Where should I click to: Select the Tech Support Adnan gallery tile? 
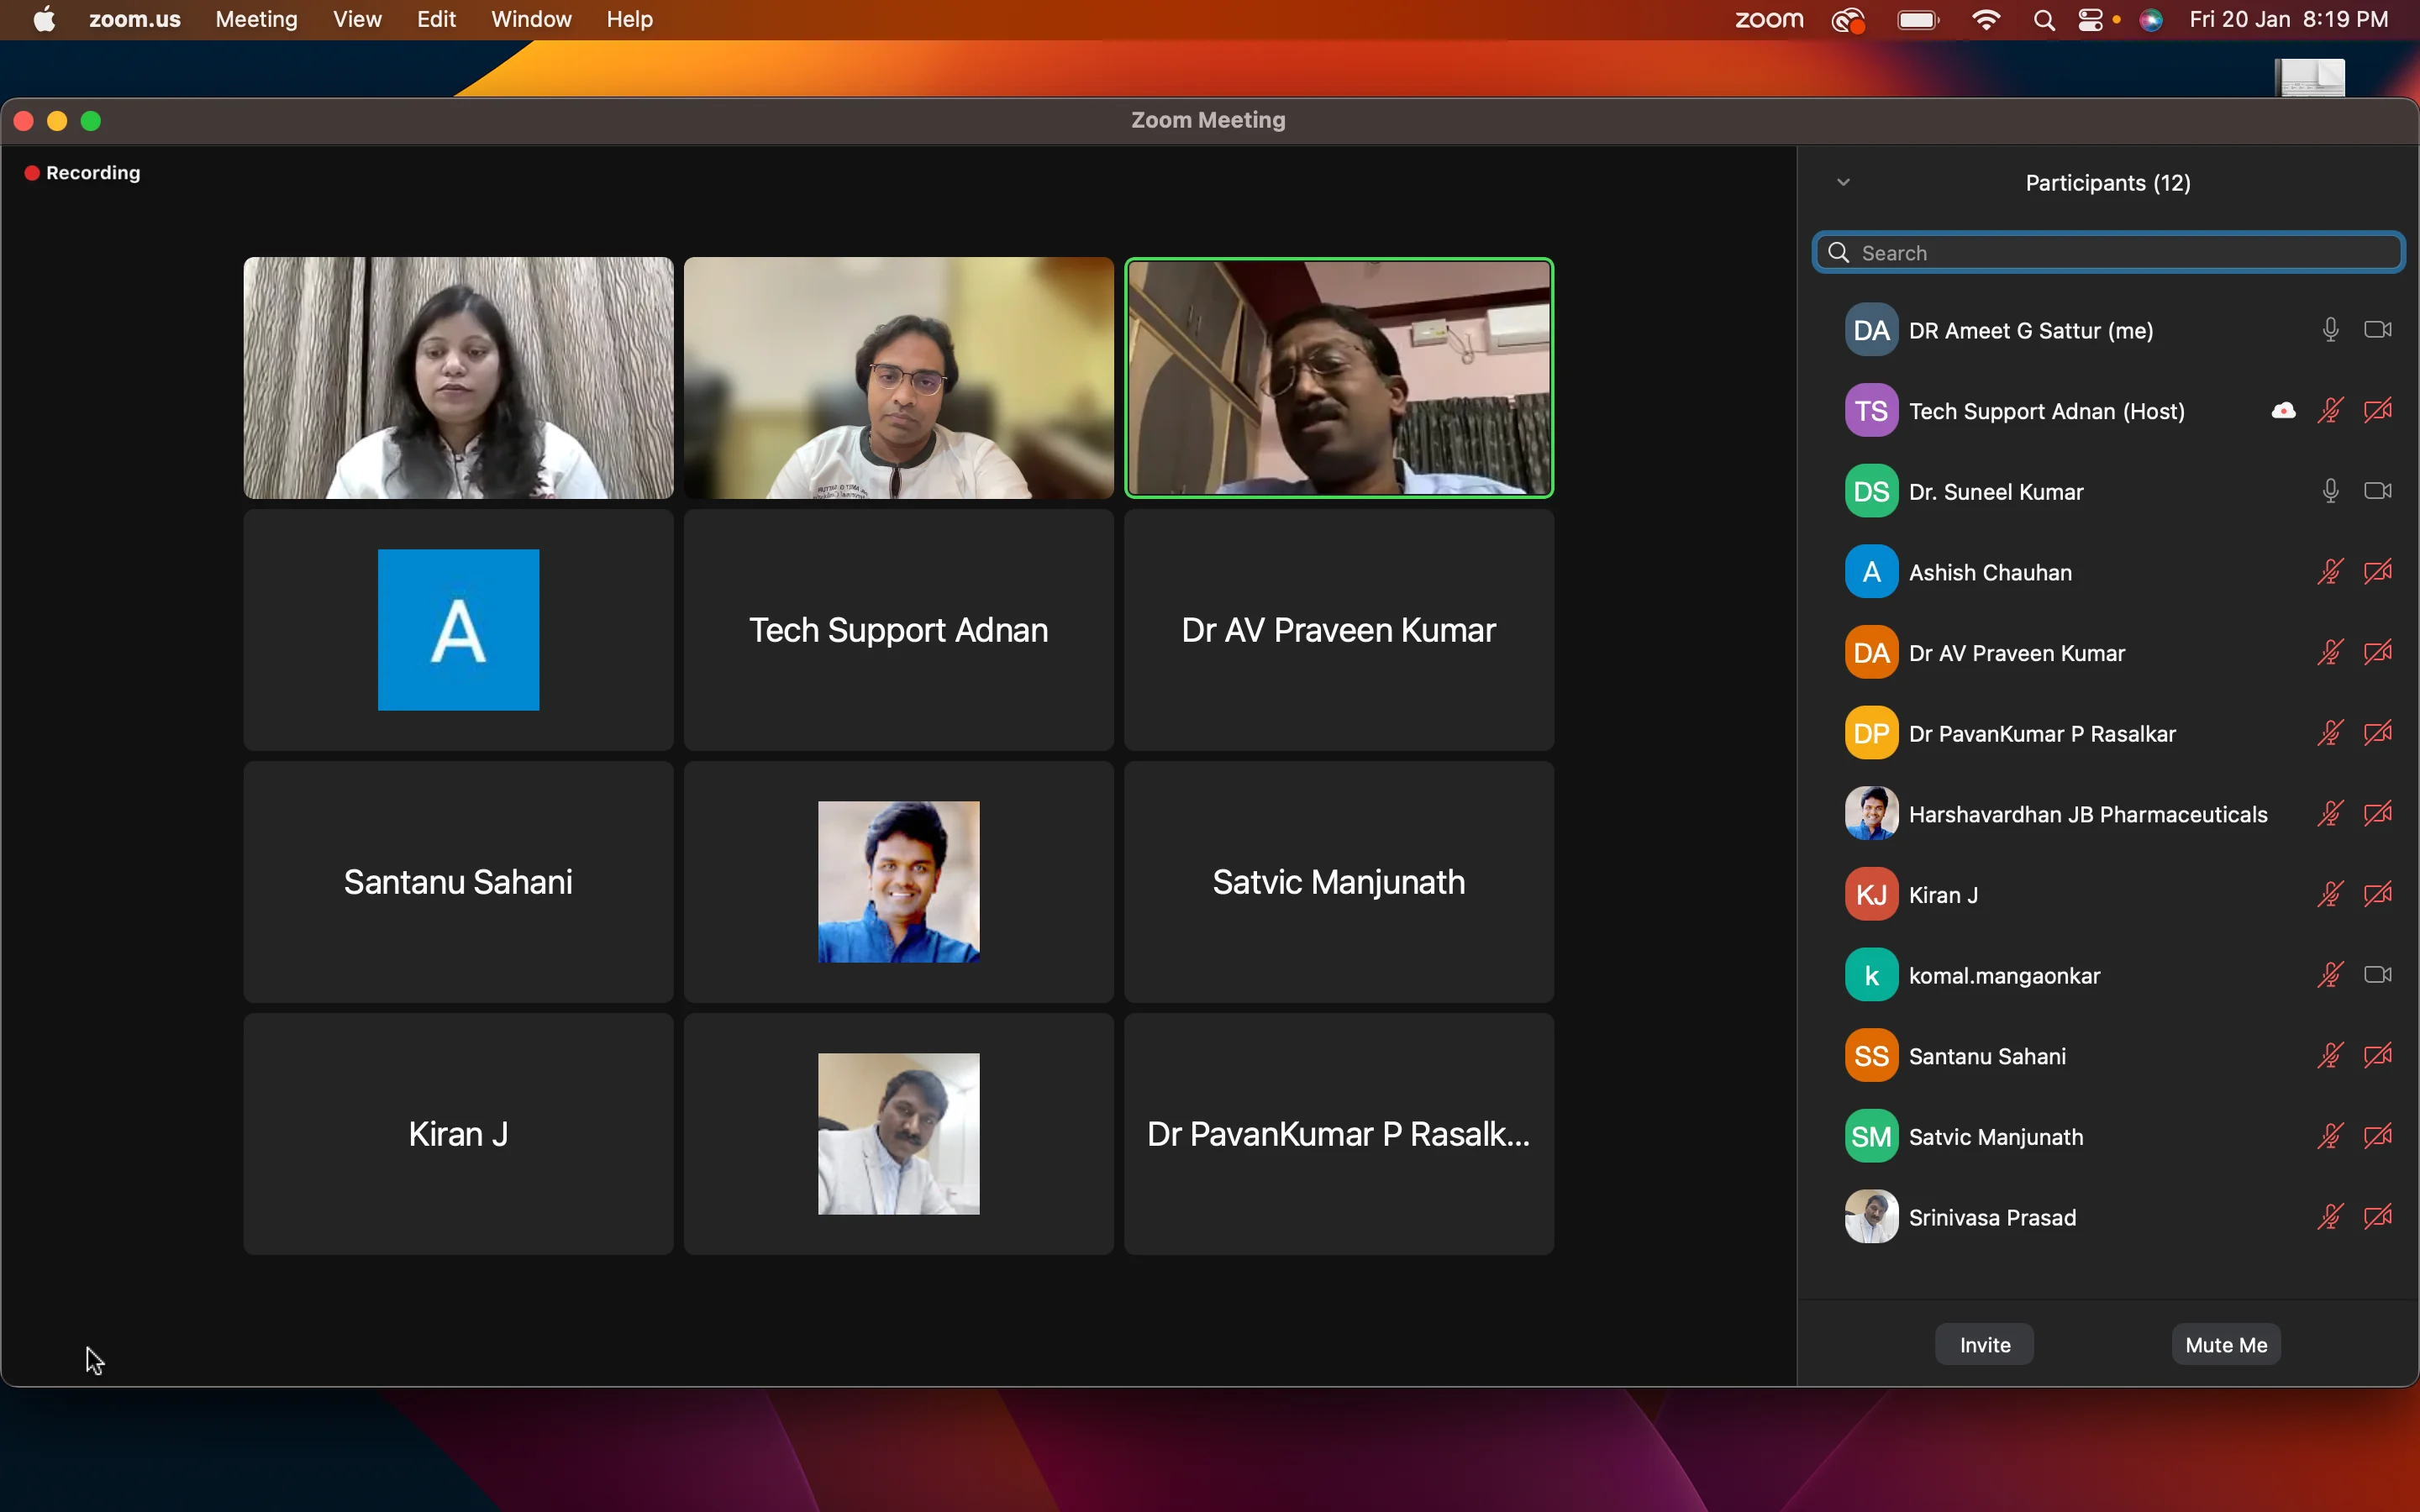(x=898, y=630)
